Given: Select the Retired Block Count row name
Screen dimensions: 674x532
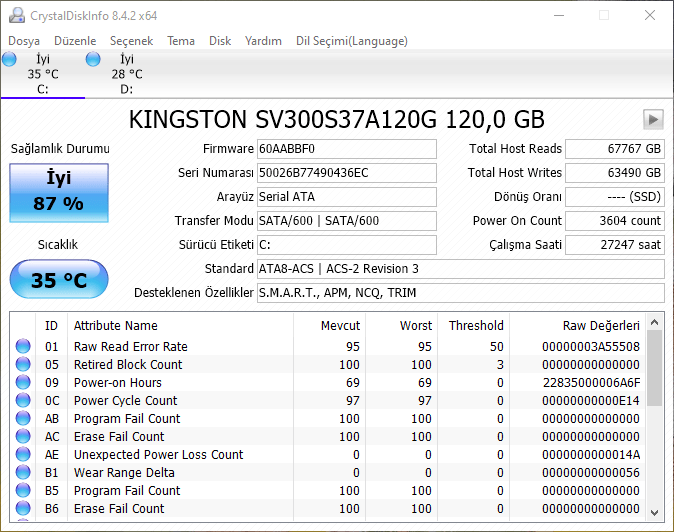Looking at the screenshot, I should (128, 364).
